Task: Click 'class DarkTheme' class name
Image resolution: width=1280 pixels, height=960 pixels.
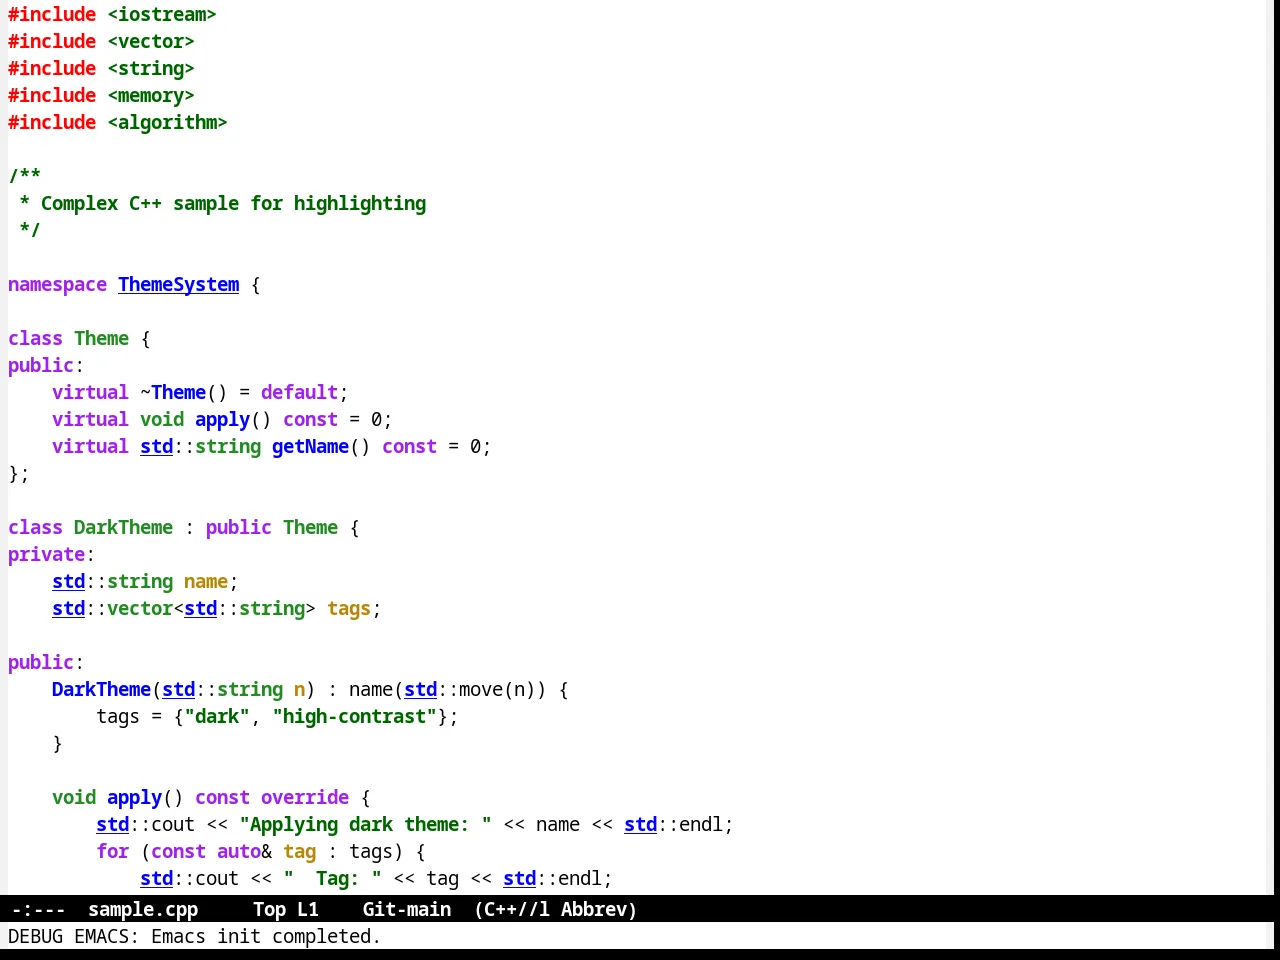Action: [123, 527]
